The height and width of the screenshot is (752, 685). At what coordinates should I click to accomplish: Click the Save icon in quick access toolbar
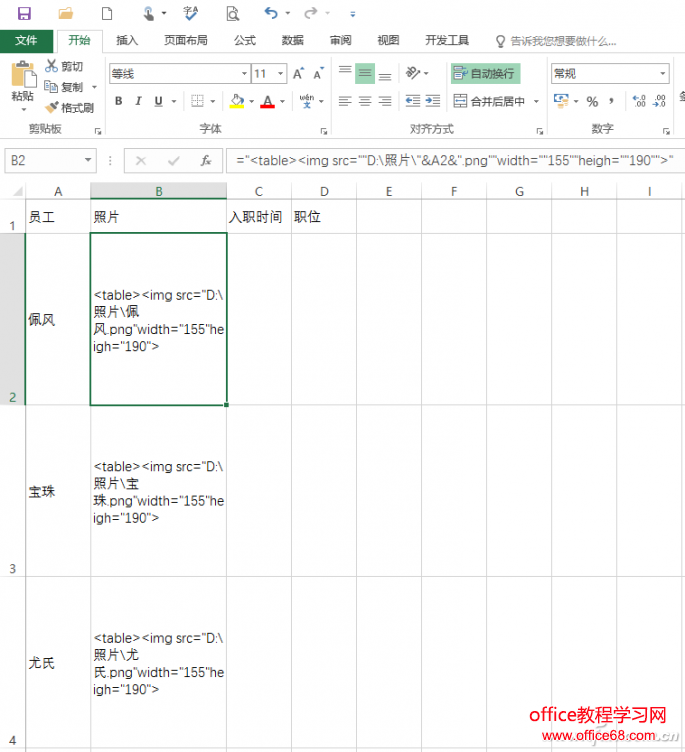[x=24, y=13]
